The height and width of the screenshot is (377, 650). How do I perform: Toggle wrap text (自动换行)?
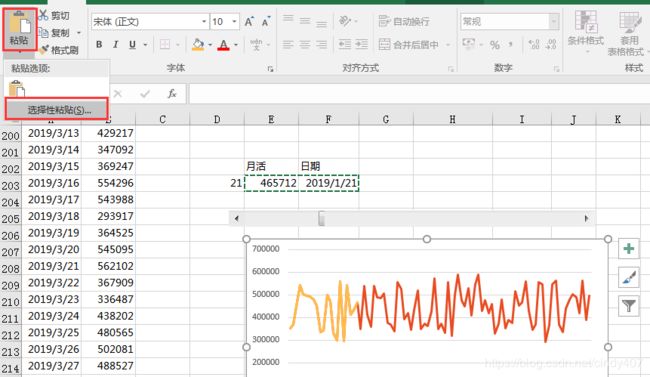click(x=404, y=21)
